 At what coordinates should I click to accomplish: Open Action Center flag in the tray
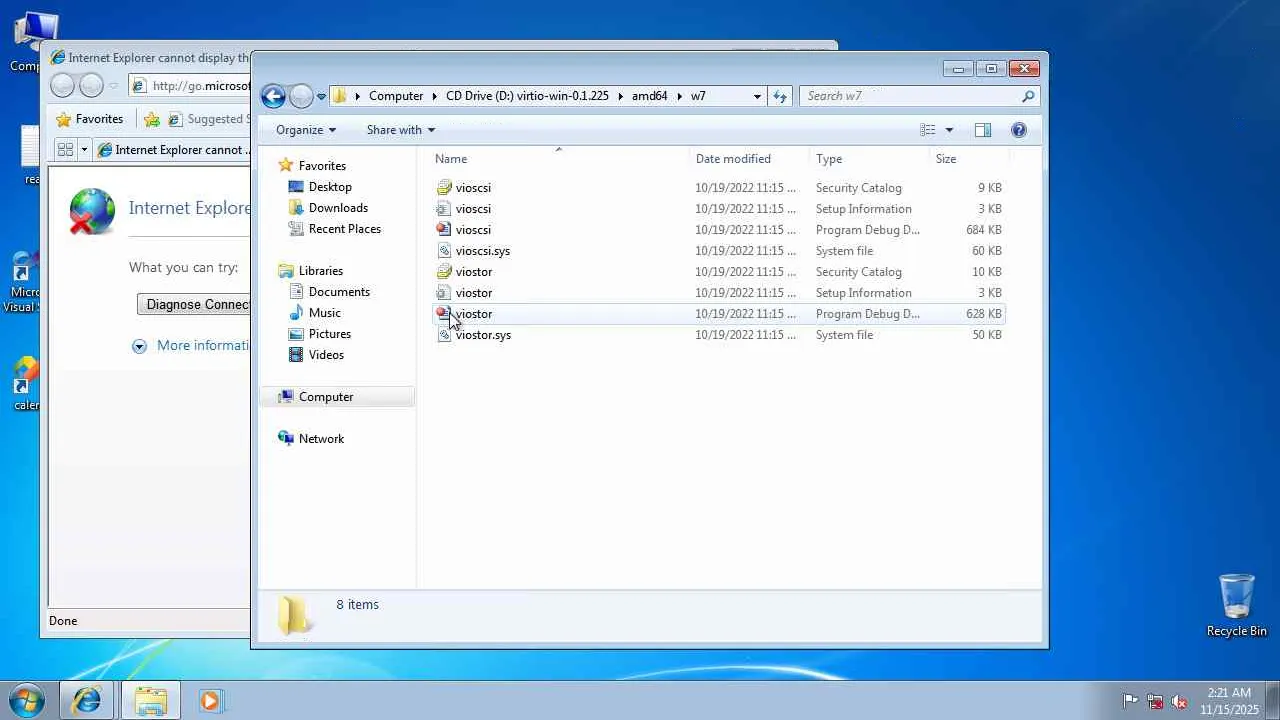pyautogui.click(x=1131, y=701)
